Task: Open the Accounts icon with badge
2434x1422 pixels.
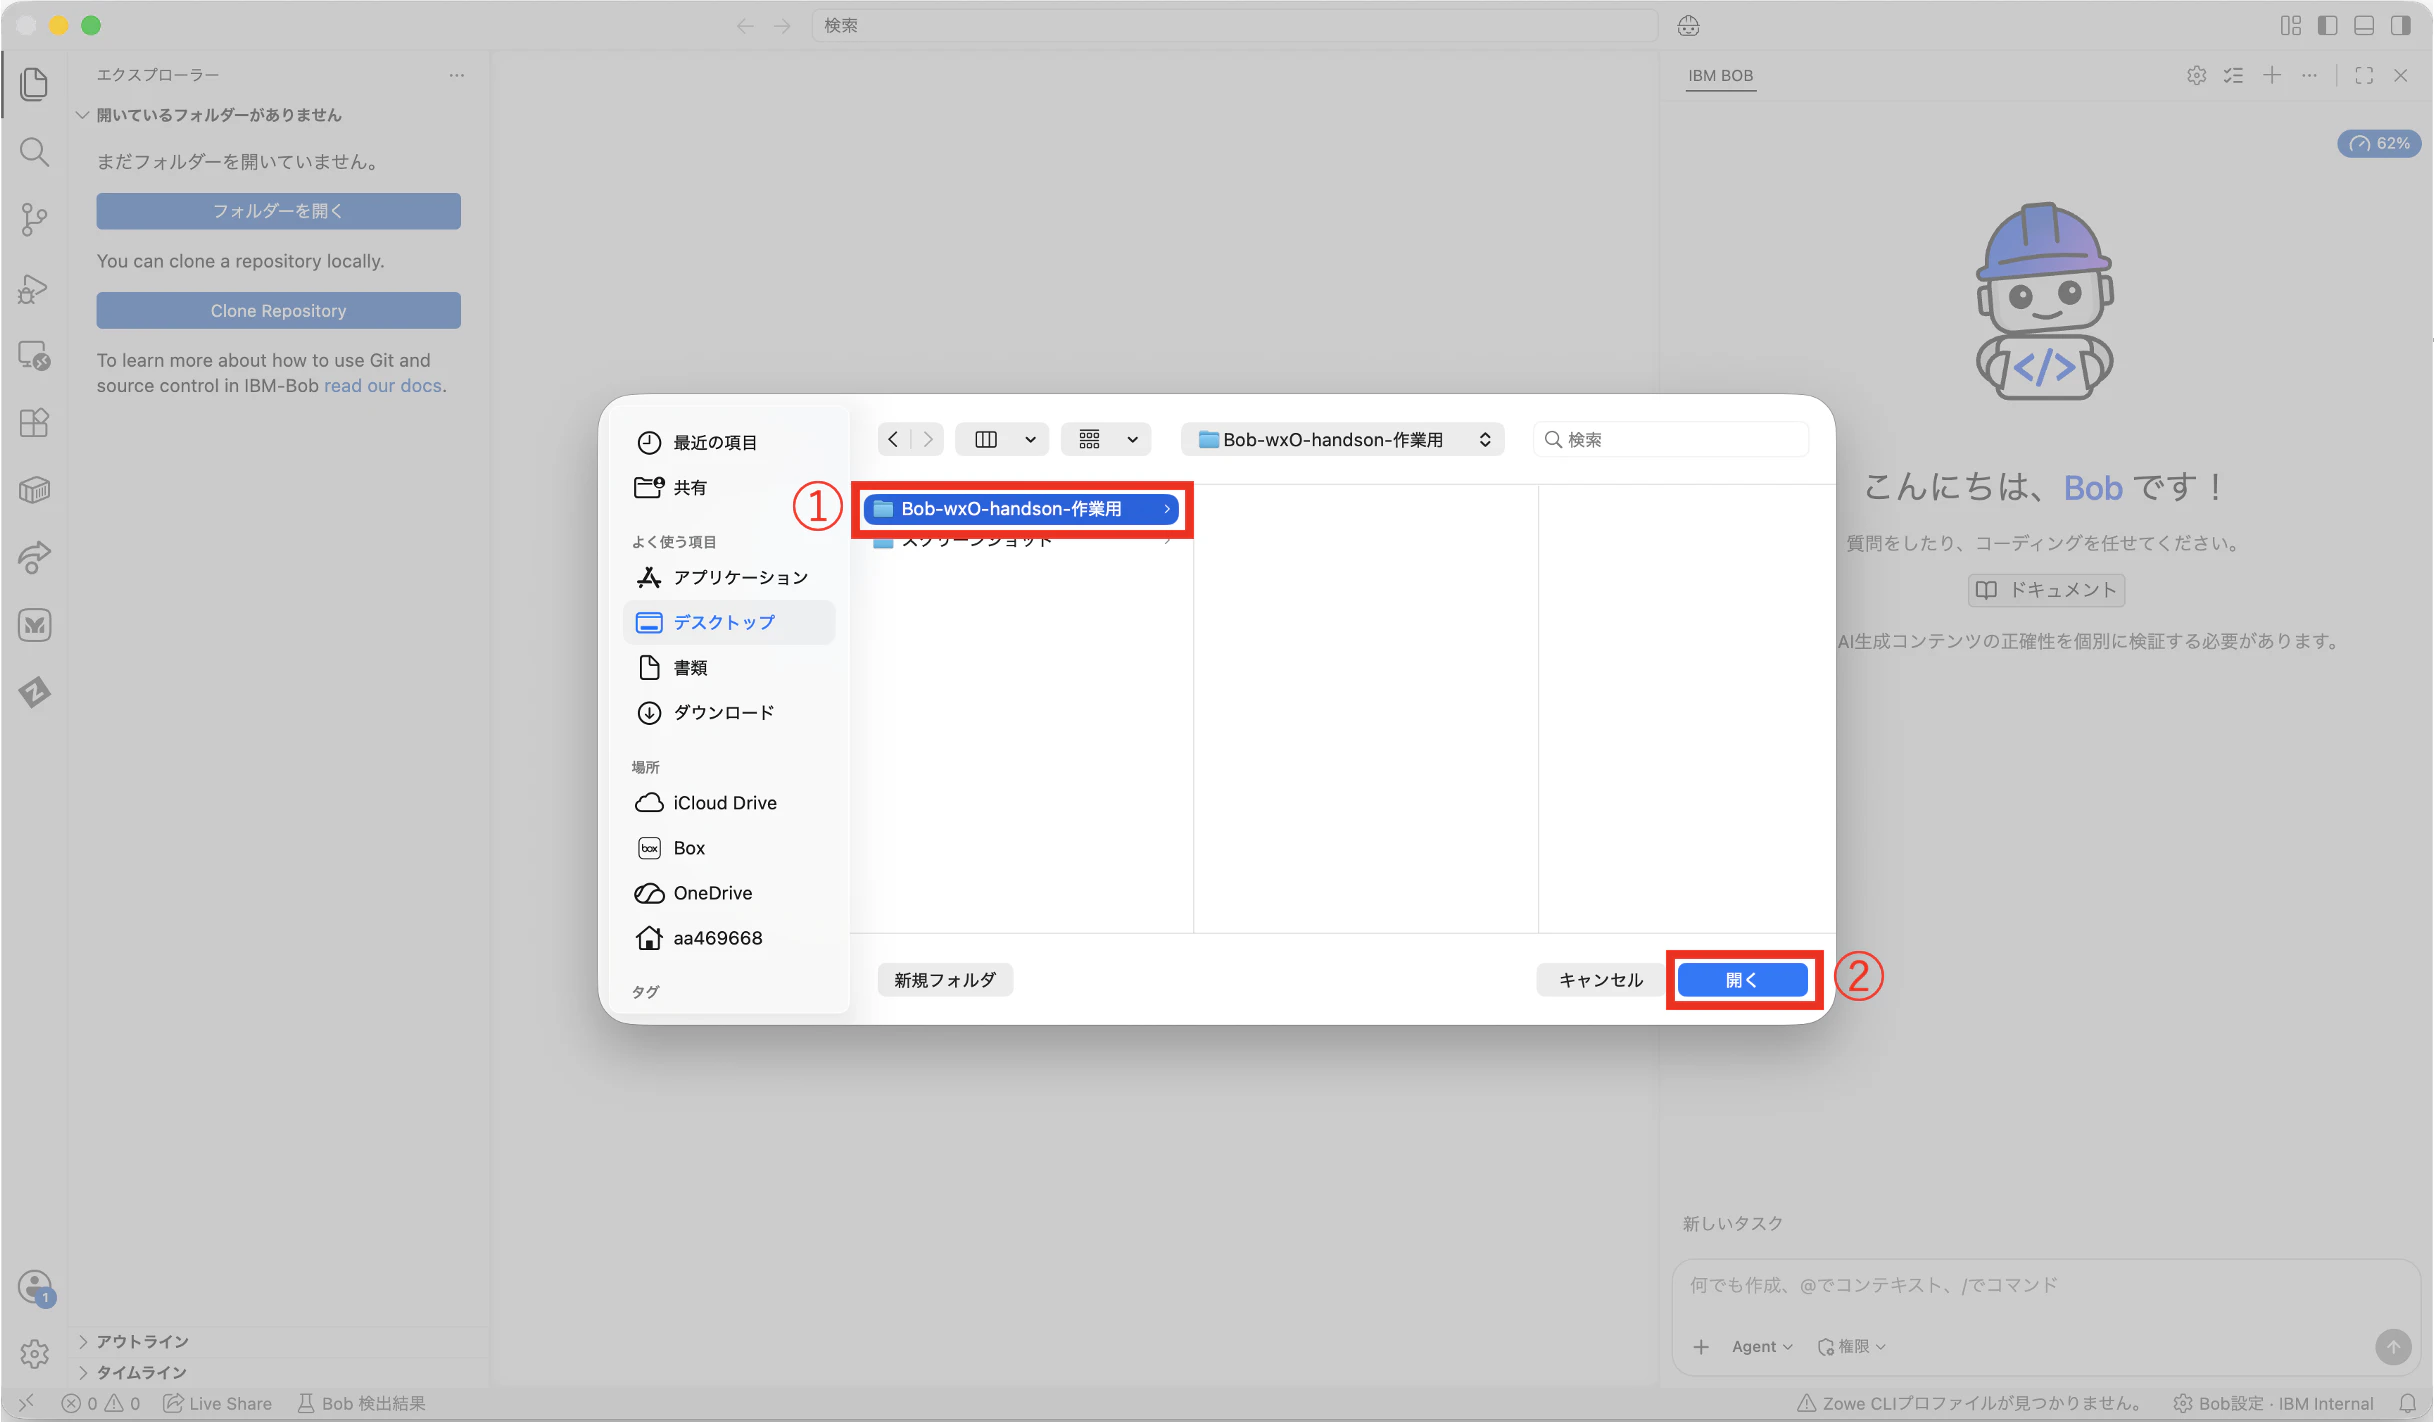Action: pyautogui.click(x=36, y=1288)
